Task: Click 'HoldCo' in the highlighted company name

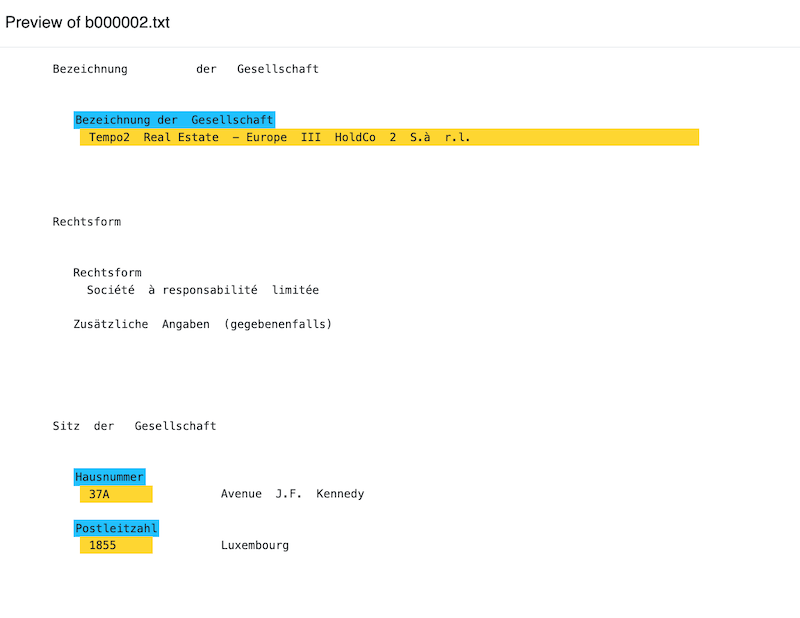Action: click(x=355, y=138)
